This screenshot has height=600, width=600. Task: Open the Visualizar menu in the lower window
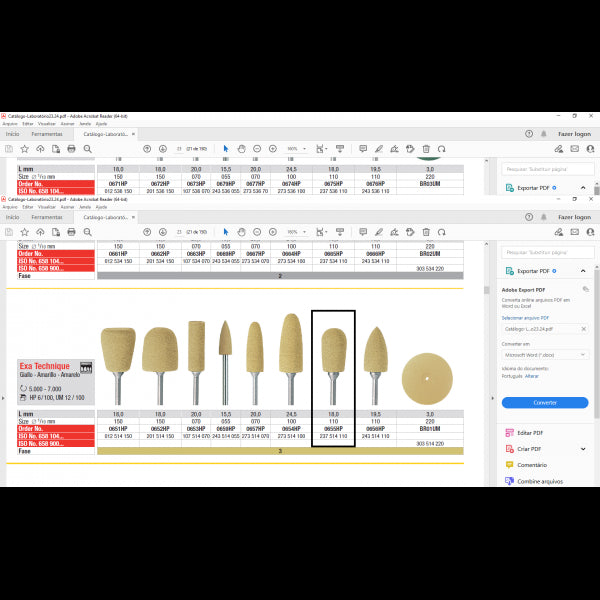[46, 207]
